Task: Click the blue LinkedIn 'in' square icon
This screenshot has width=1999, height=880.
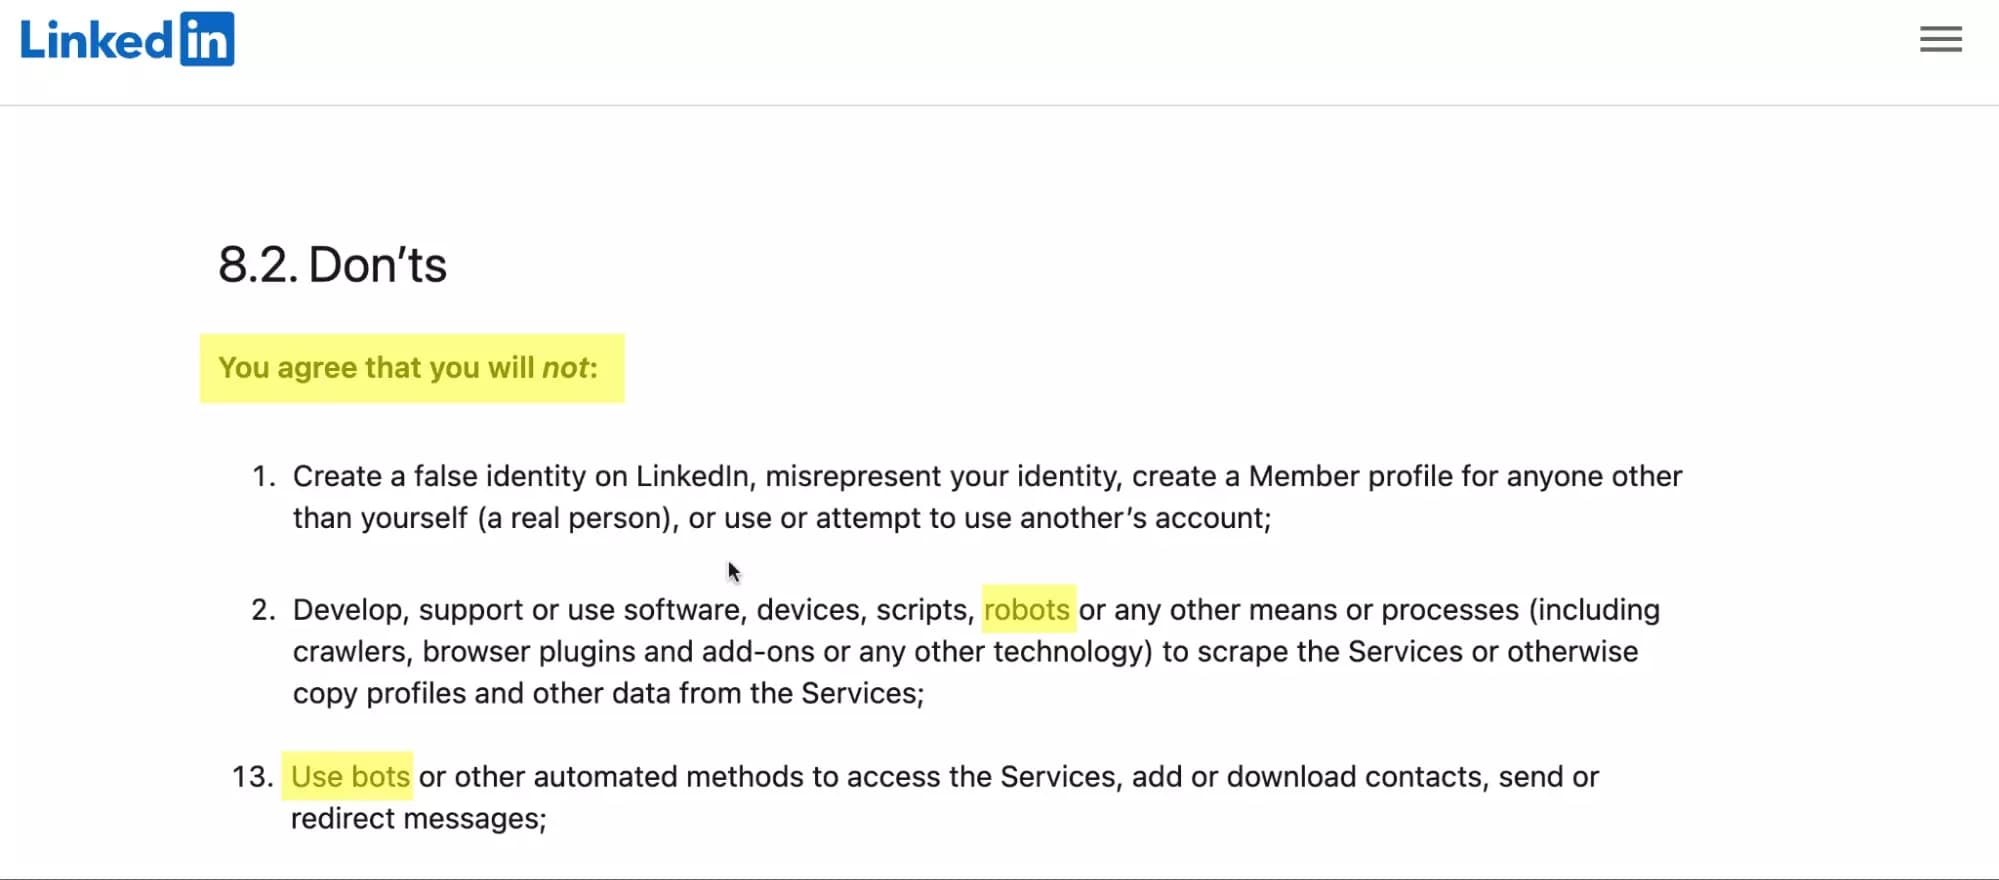Action: point(207,38)
